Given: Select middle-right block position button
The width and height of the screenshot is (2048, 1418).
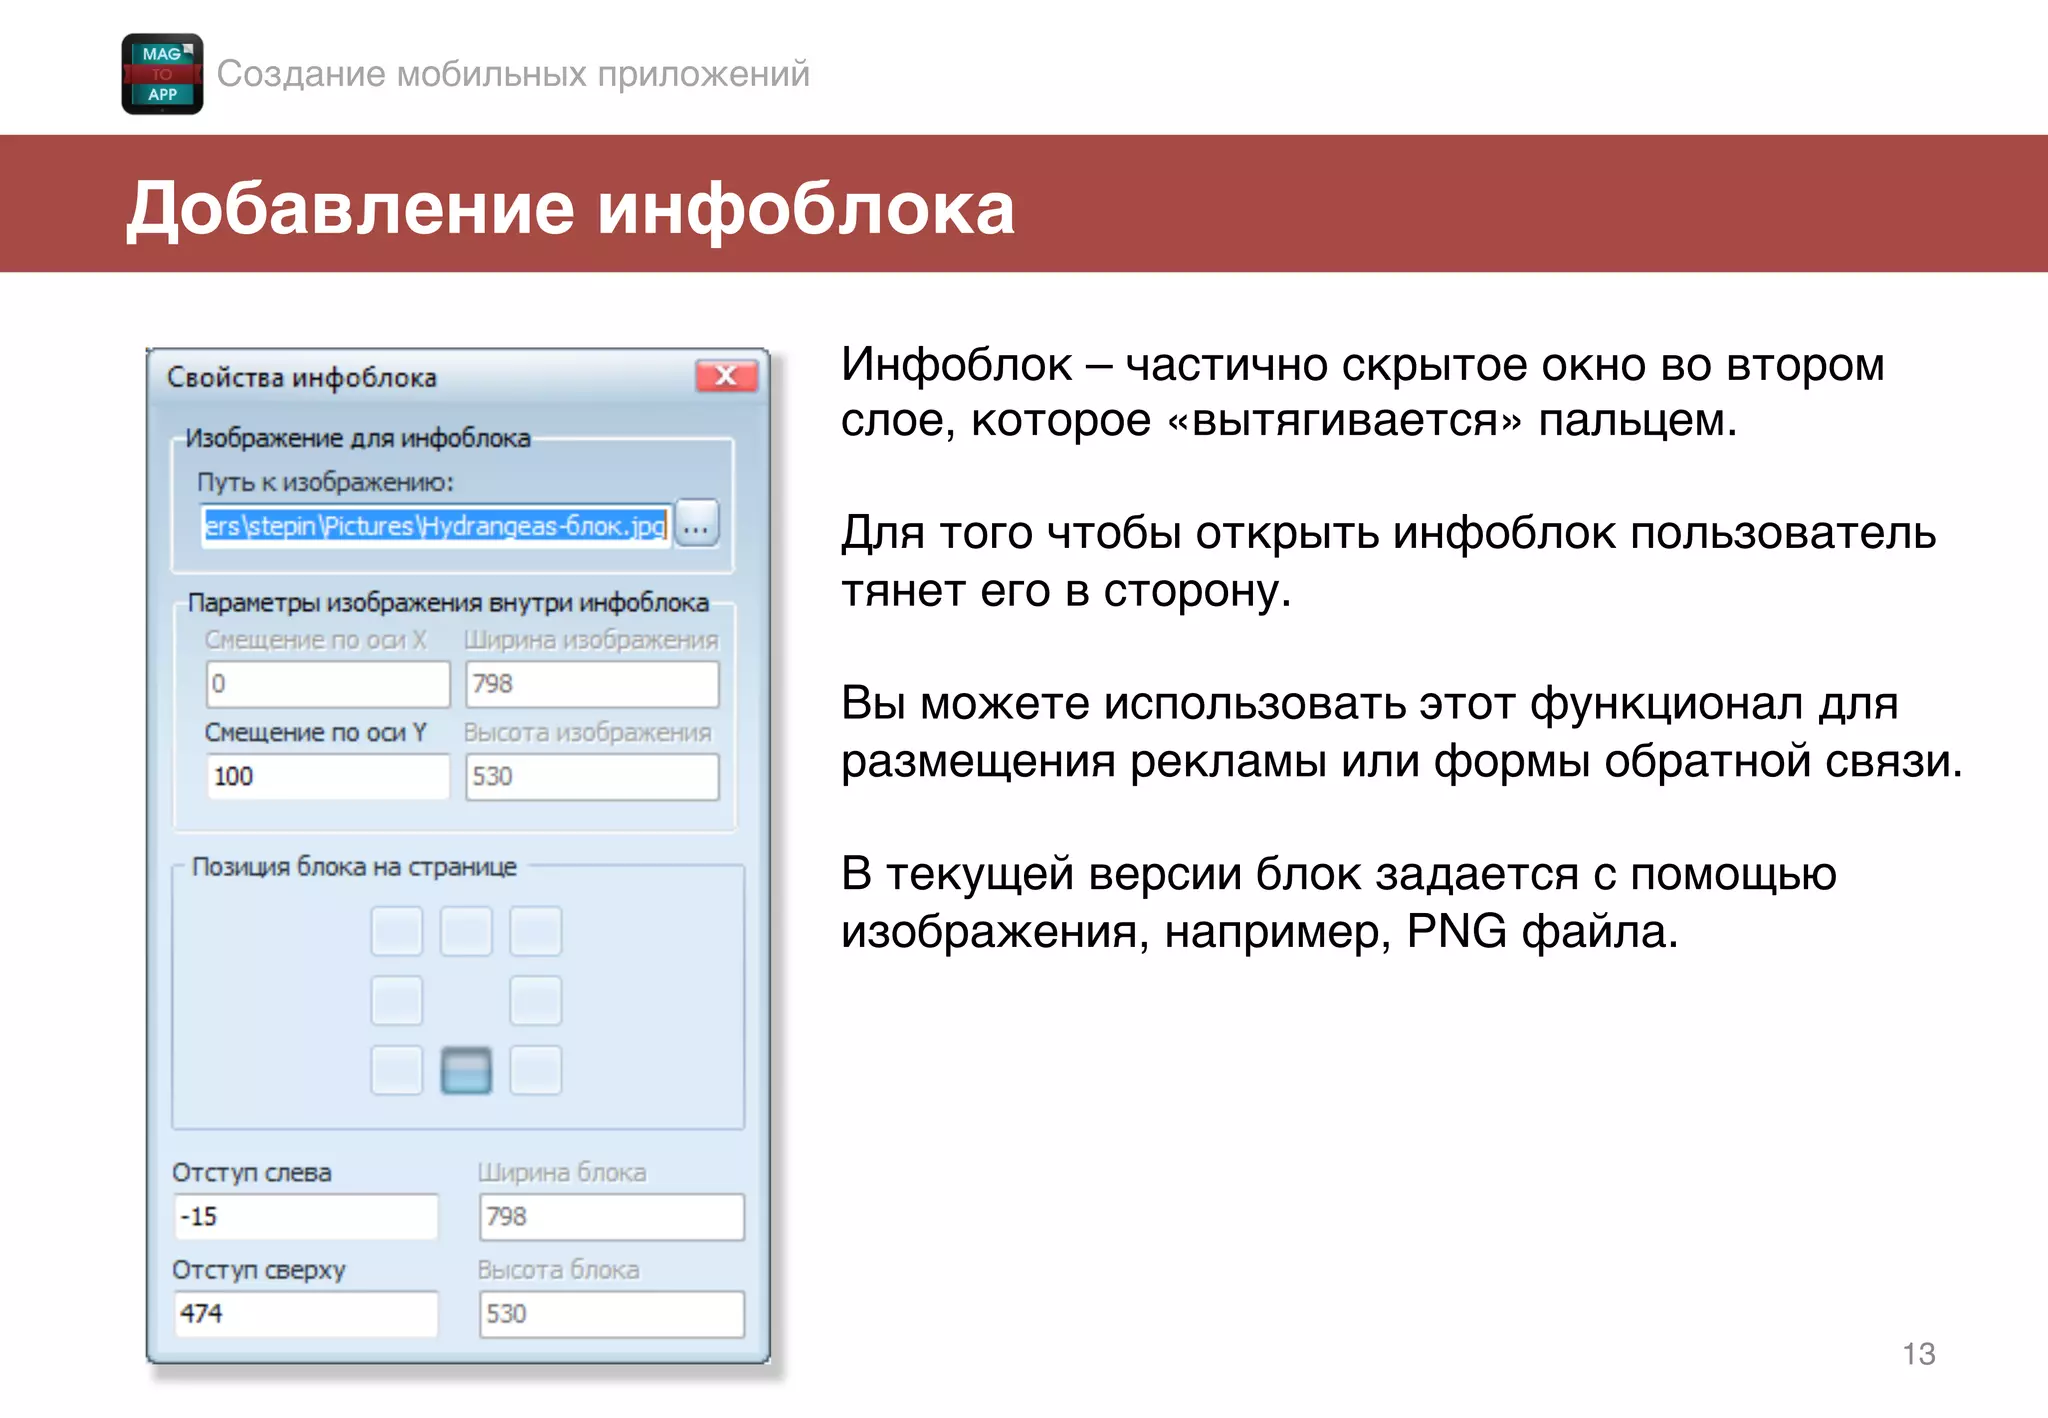Looking at the screenshot, I should pyautogui.click(x=536, y=1001).
